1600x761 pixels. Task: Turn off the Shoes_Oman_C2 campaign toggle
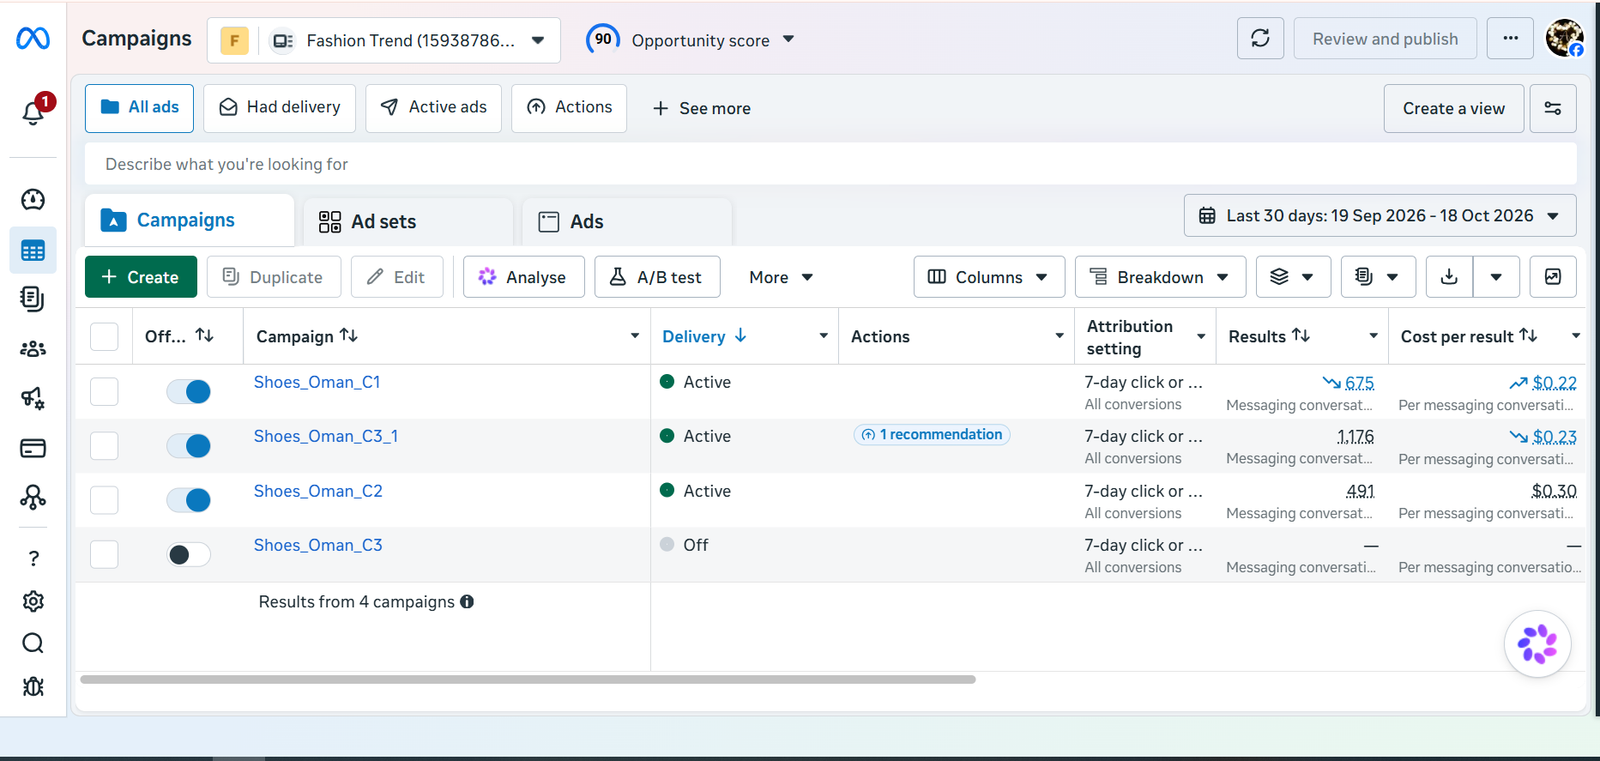188,500
